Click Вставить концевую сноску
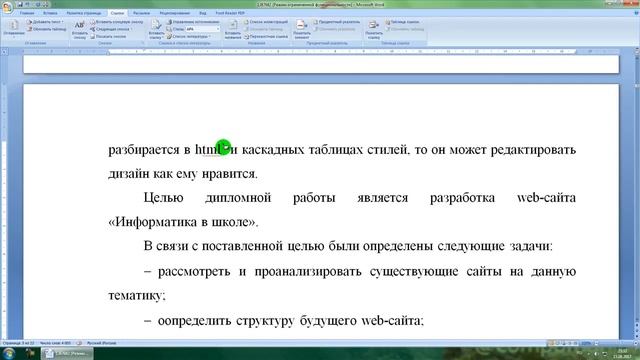Viewport: 640px width, 360px height. 117,22
